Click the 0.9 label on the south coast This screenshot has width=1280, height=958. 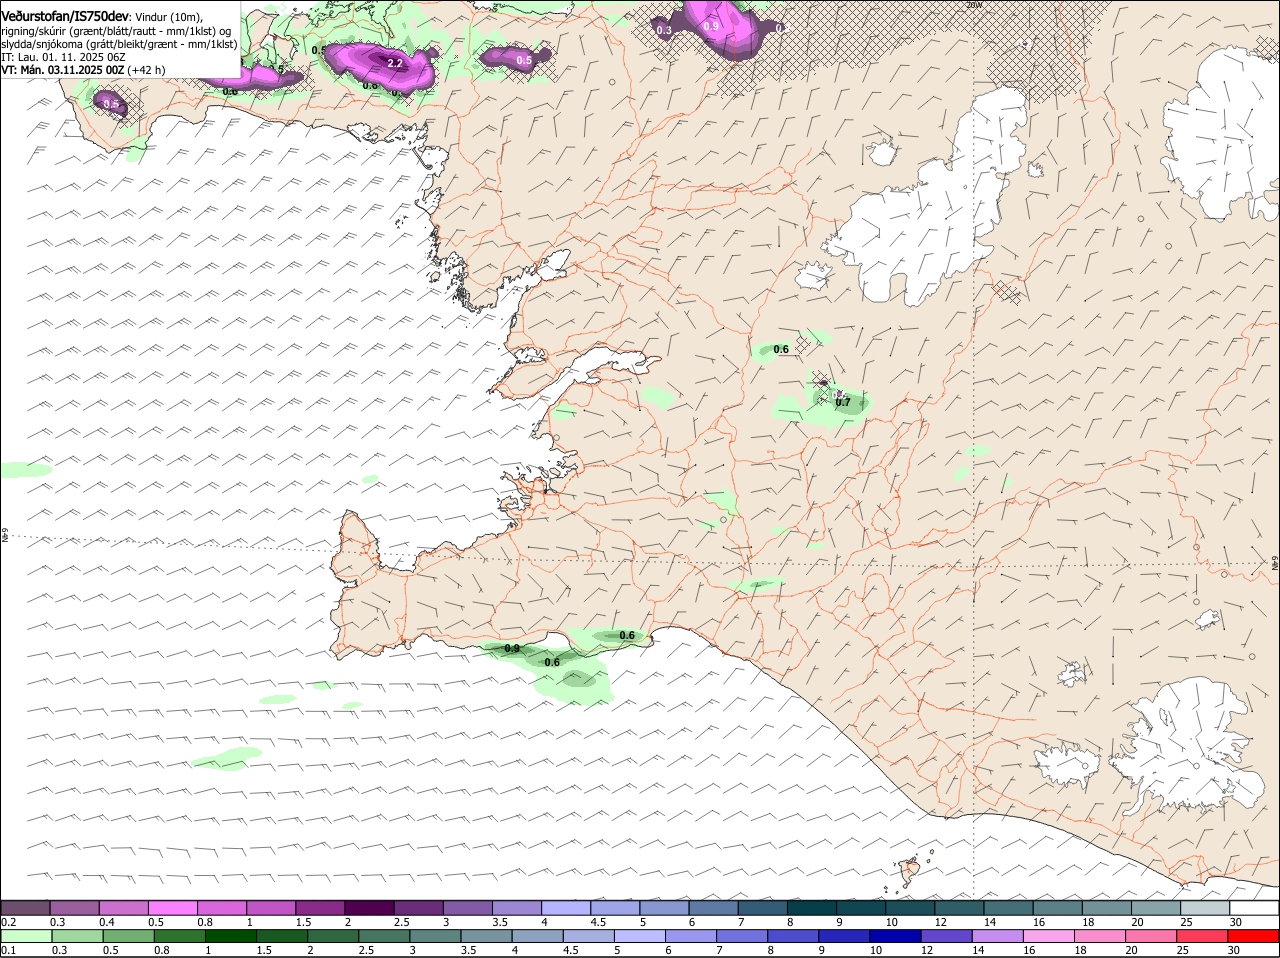pos(512,649)
